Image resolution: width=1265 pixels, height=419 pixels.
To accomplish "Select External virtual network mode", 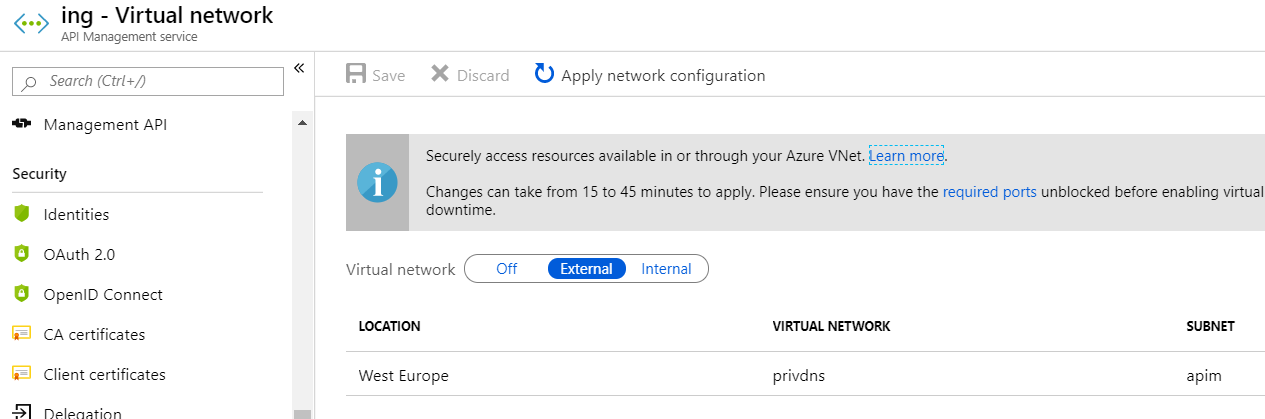I will 586,269.
